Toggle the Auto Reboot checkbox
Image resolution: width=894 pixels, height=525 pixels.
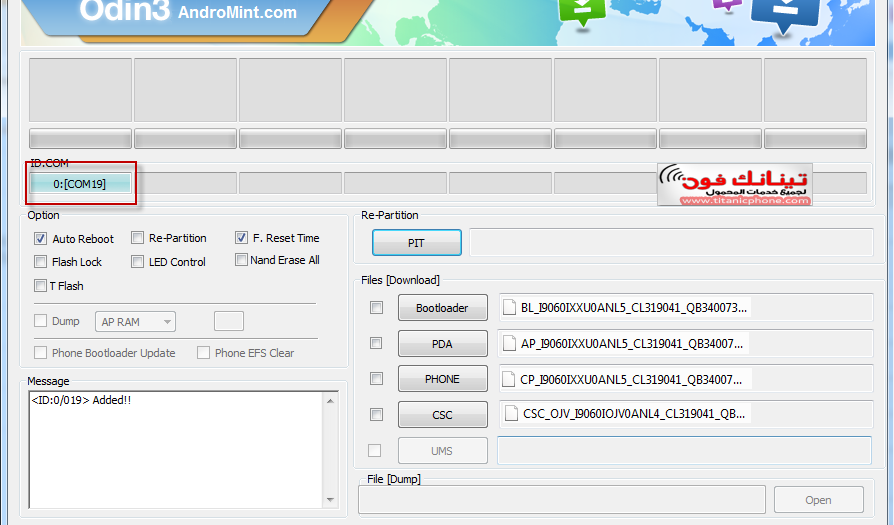pos(40,238)
